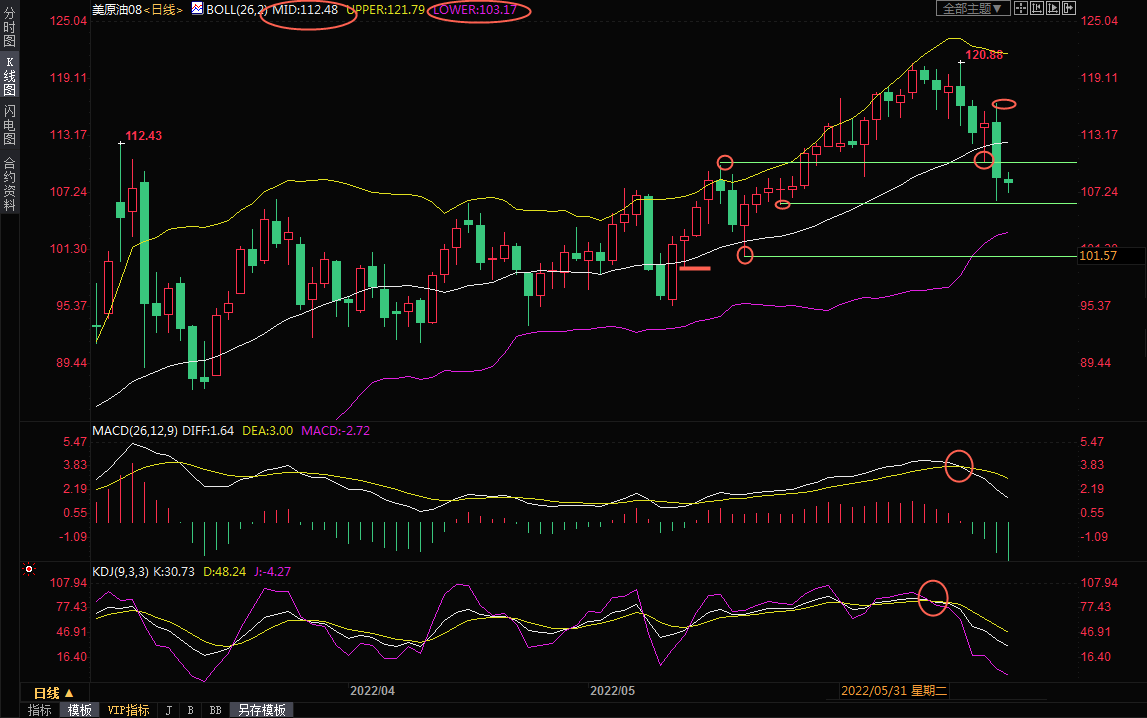Open the 全部主题 theme dropdown
The image size is (1147, 718).
[971, 8]
